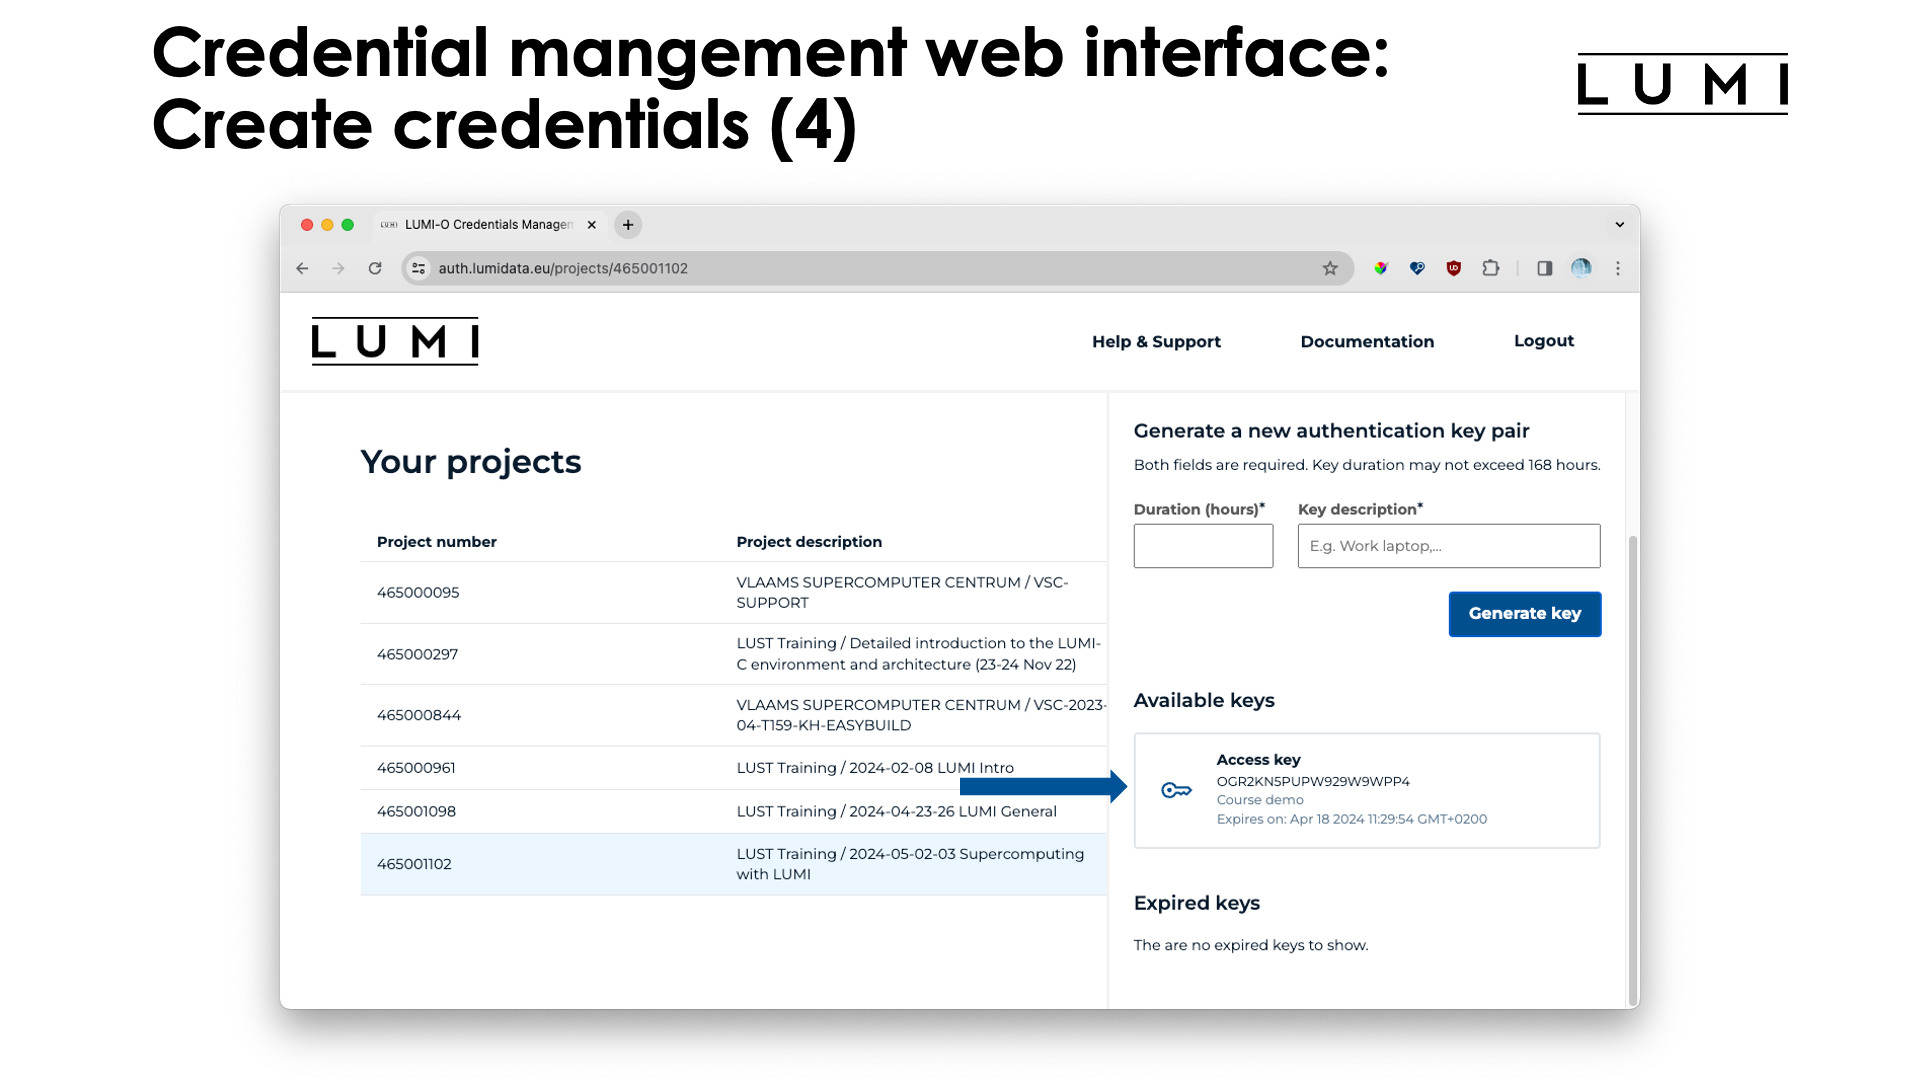This screenshot has height=1080, width=1920.
Task: Click the bookmark/star icon in address bar
Action: 1331,268
